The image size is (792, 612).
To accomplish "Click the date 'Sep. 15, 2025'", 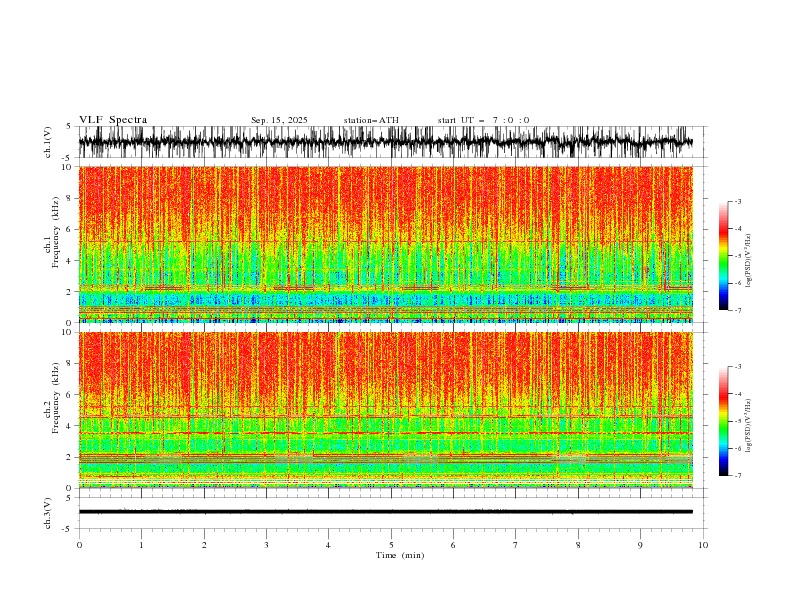I will point(279,120).
